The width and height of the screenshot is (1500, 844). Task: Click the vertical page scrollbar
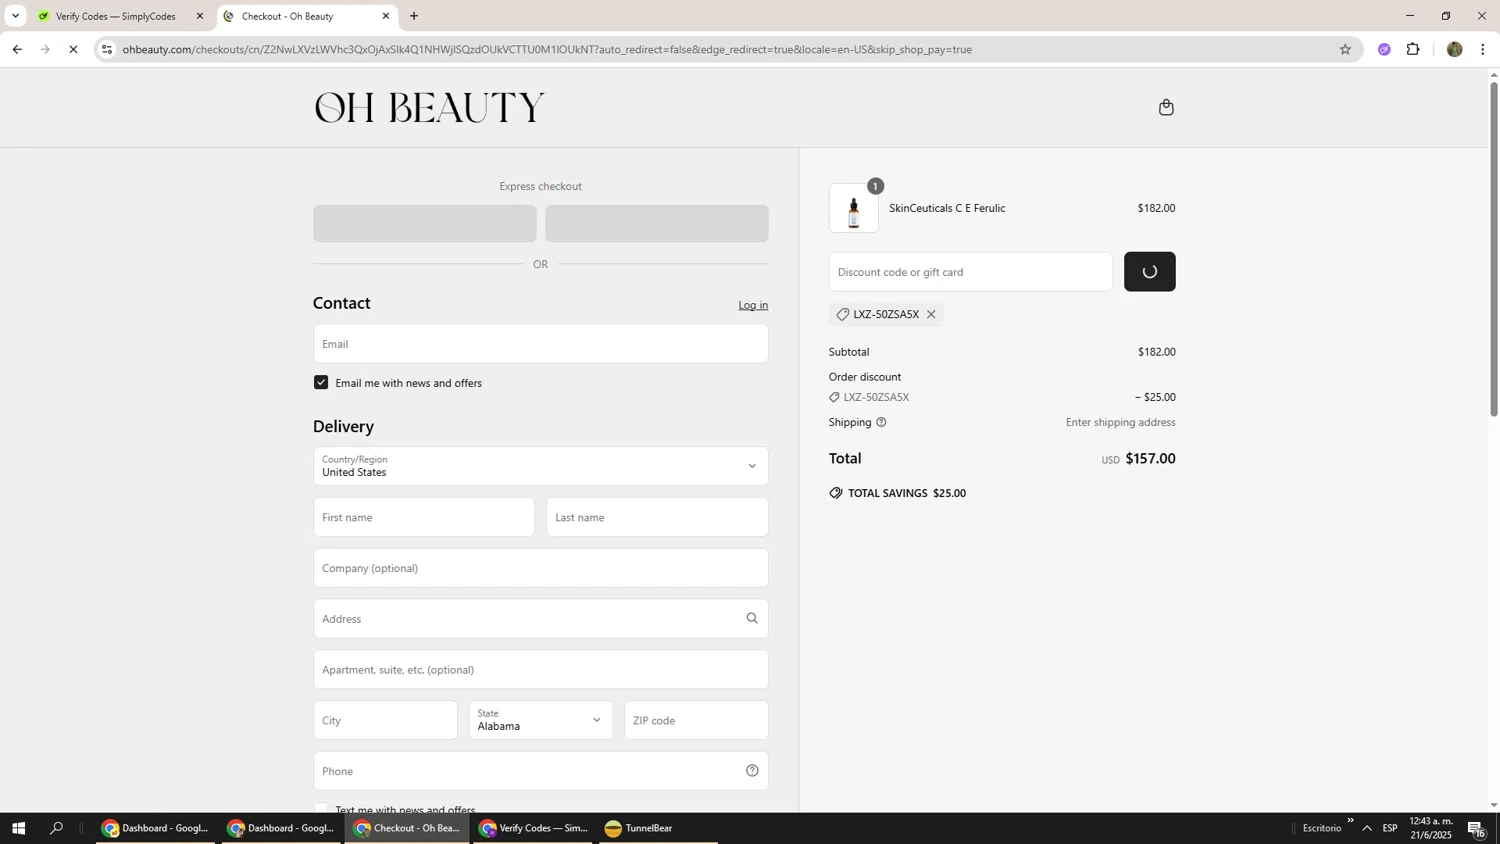tap(1494, 250)
